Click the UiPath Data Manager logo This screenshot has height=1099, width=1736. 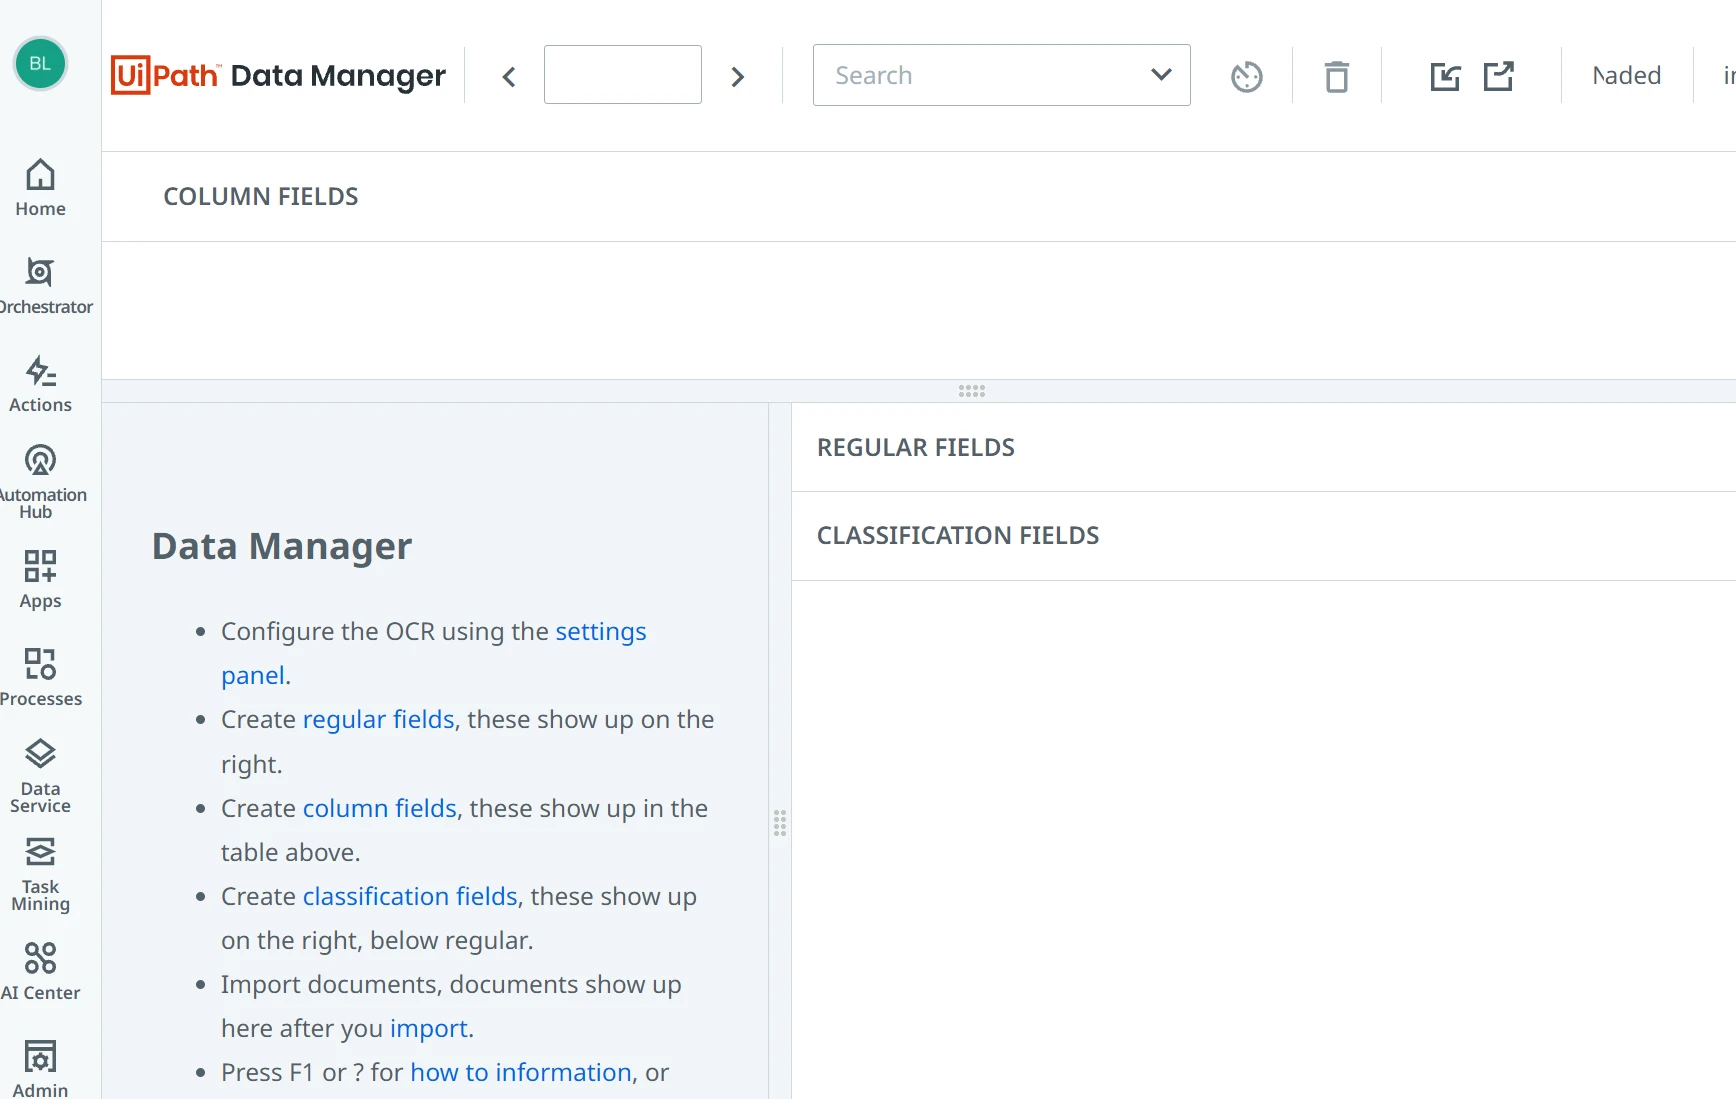pos(278,76)
